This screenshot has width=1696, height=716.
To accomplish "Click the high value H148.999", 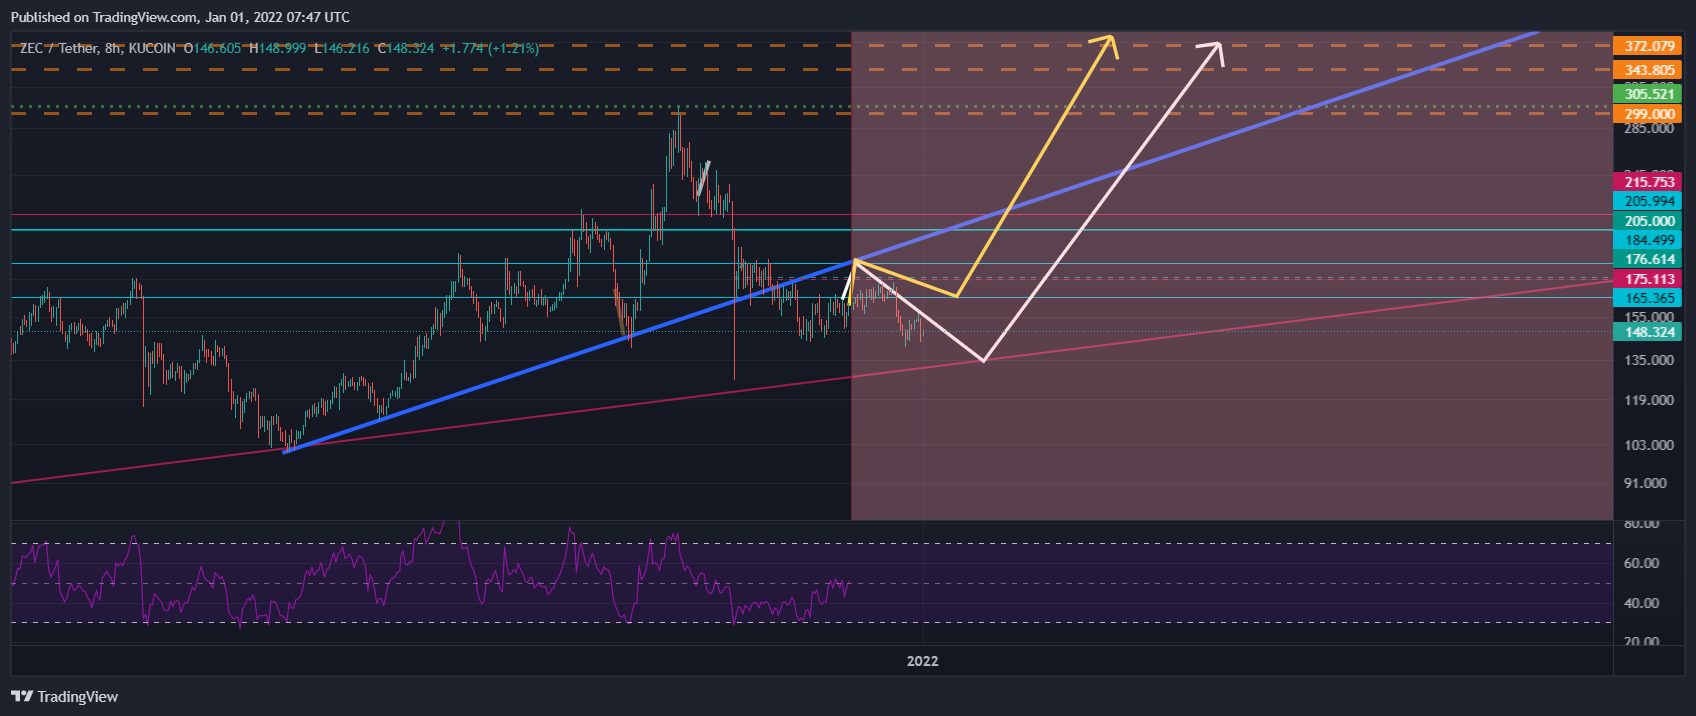I will (x=278, y=48).
